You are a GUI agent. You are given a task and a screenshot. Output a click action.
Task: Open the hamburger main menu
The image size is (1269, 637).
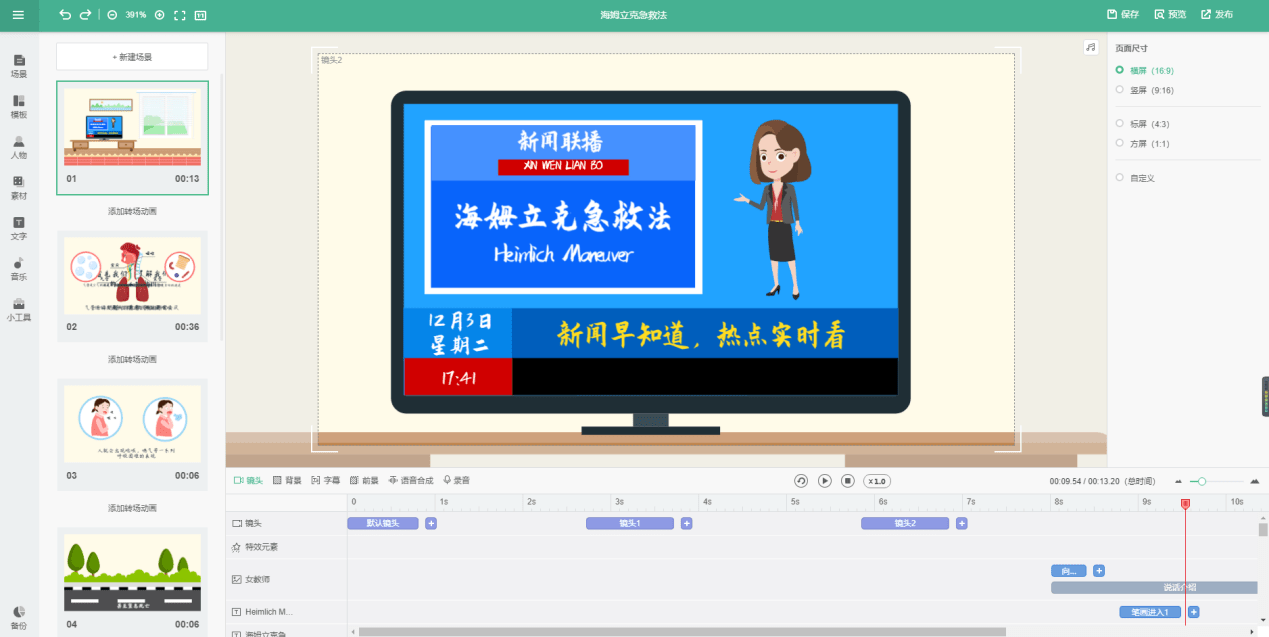coord(18,15)
